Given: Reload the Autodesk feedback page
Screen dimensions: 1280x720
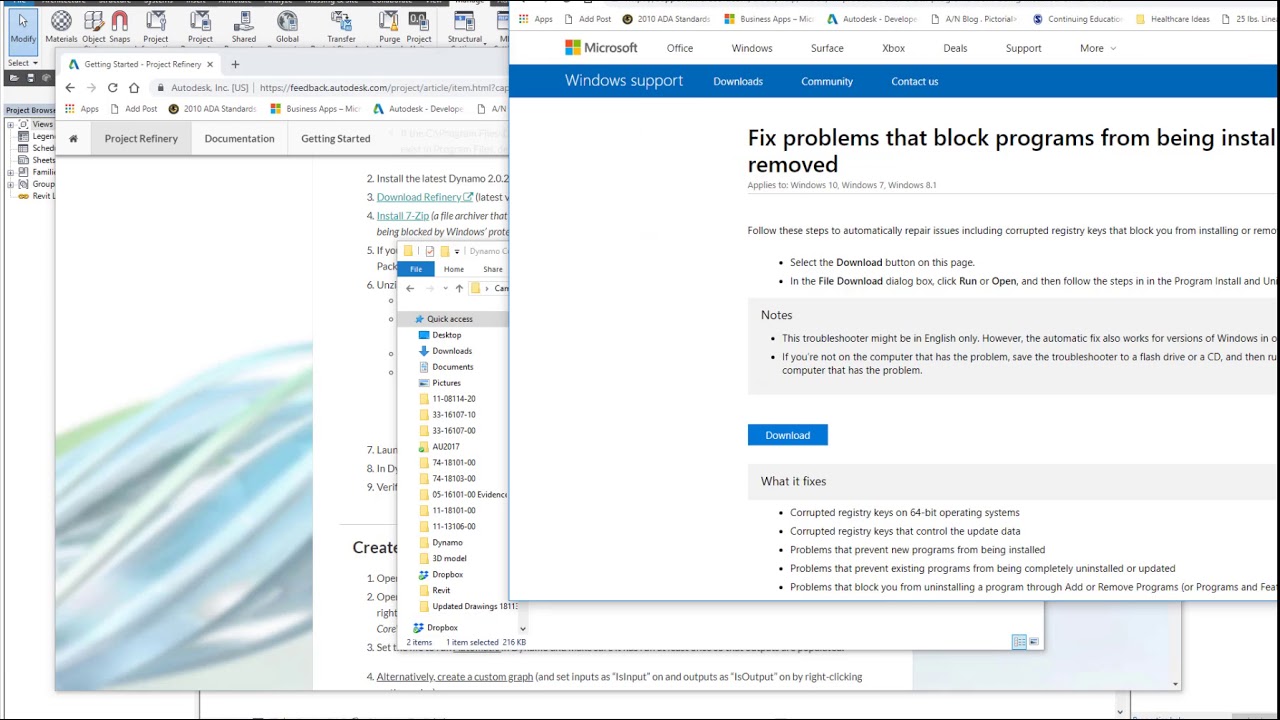Looking at the screenshot, I should pyautogui.click(x=112, y=88).
